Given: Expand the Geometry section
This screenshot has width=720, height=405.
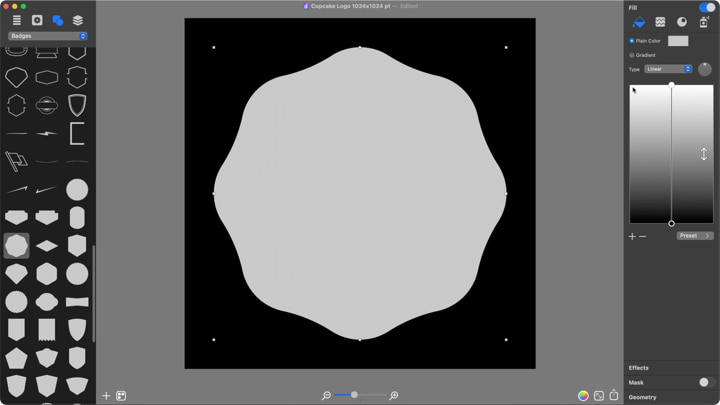Looking at the screenshot, I should click(642, 397).
